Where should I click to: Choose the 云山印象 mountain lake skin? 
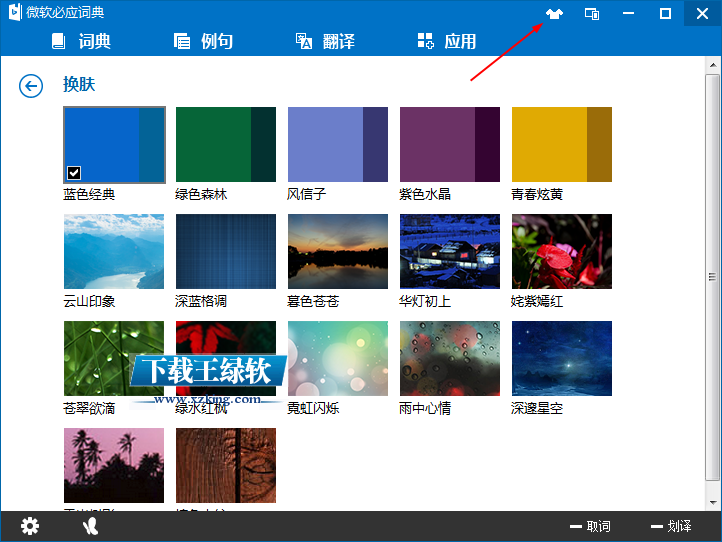114,251
